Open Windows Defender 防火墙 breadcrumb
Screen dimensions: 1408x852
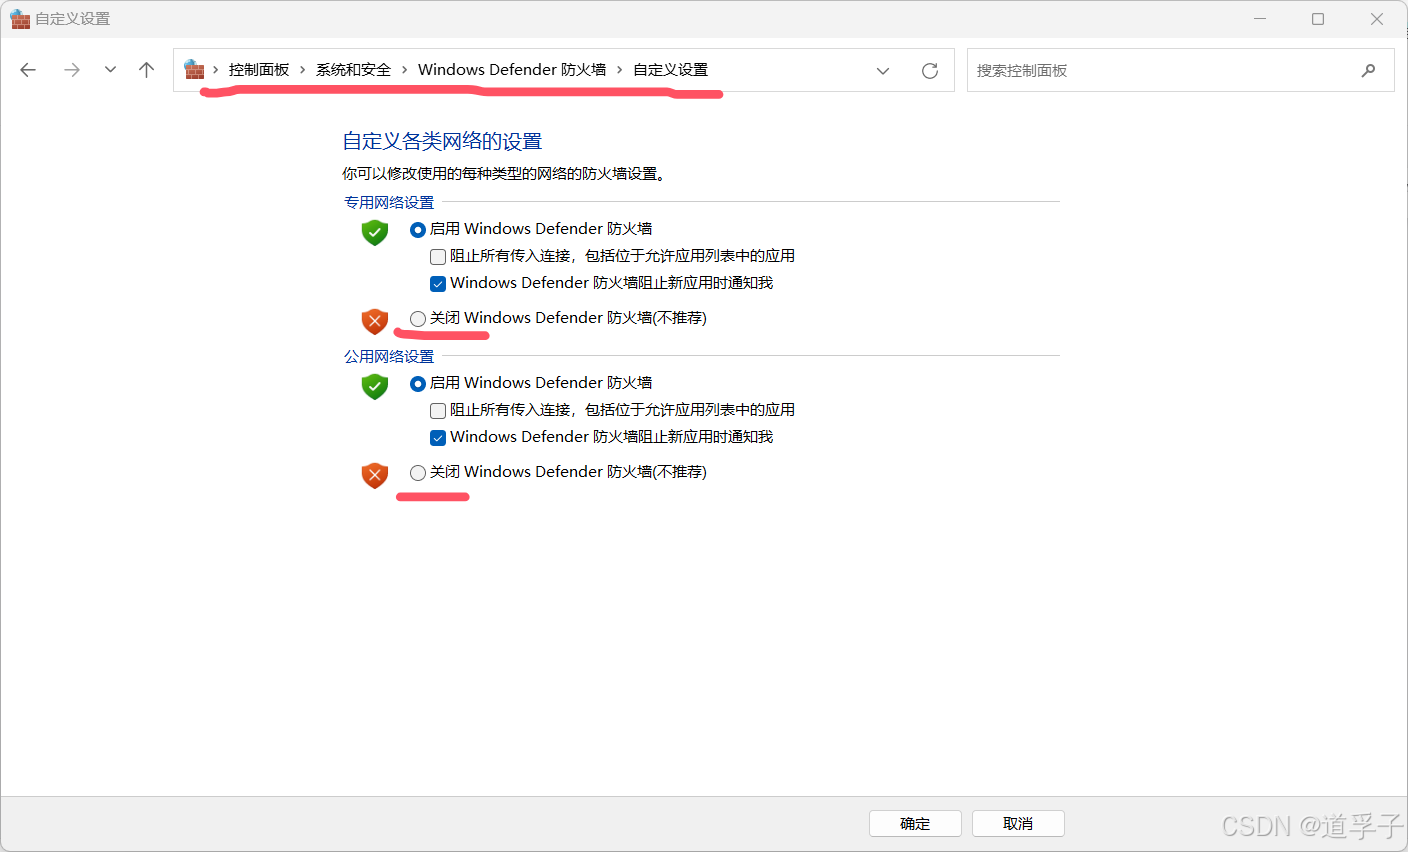(512, 70)
